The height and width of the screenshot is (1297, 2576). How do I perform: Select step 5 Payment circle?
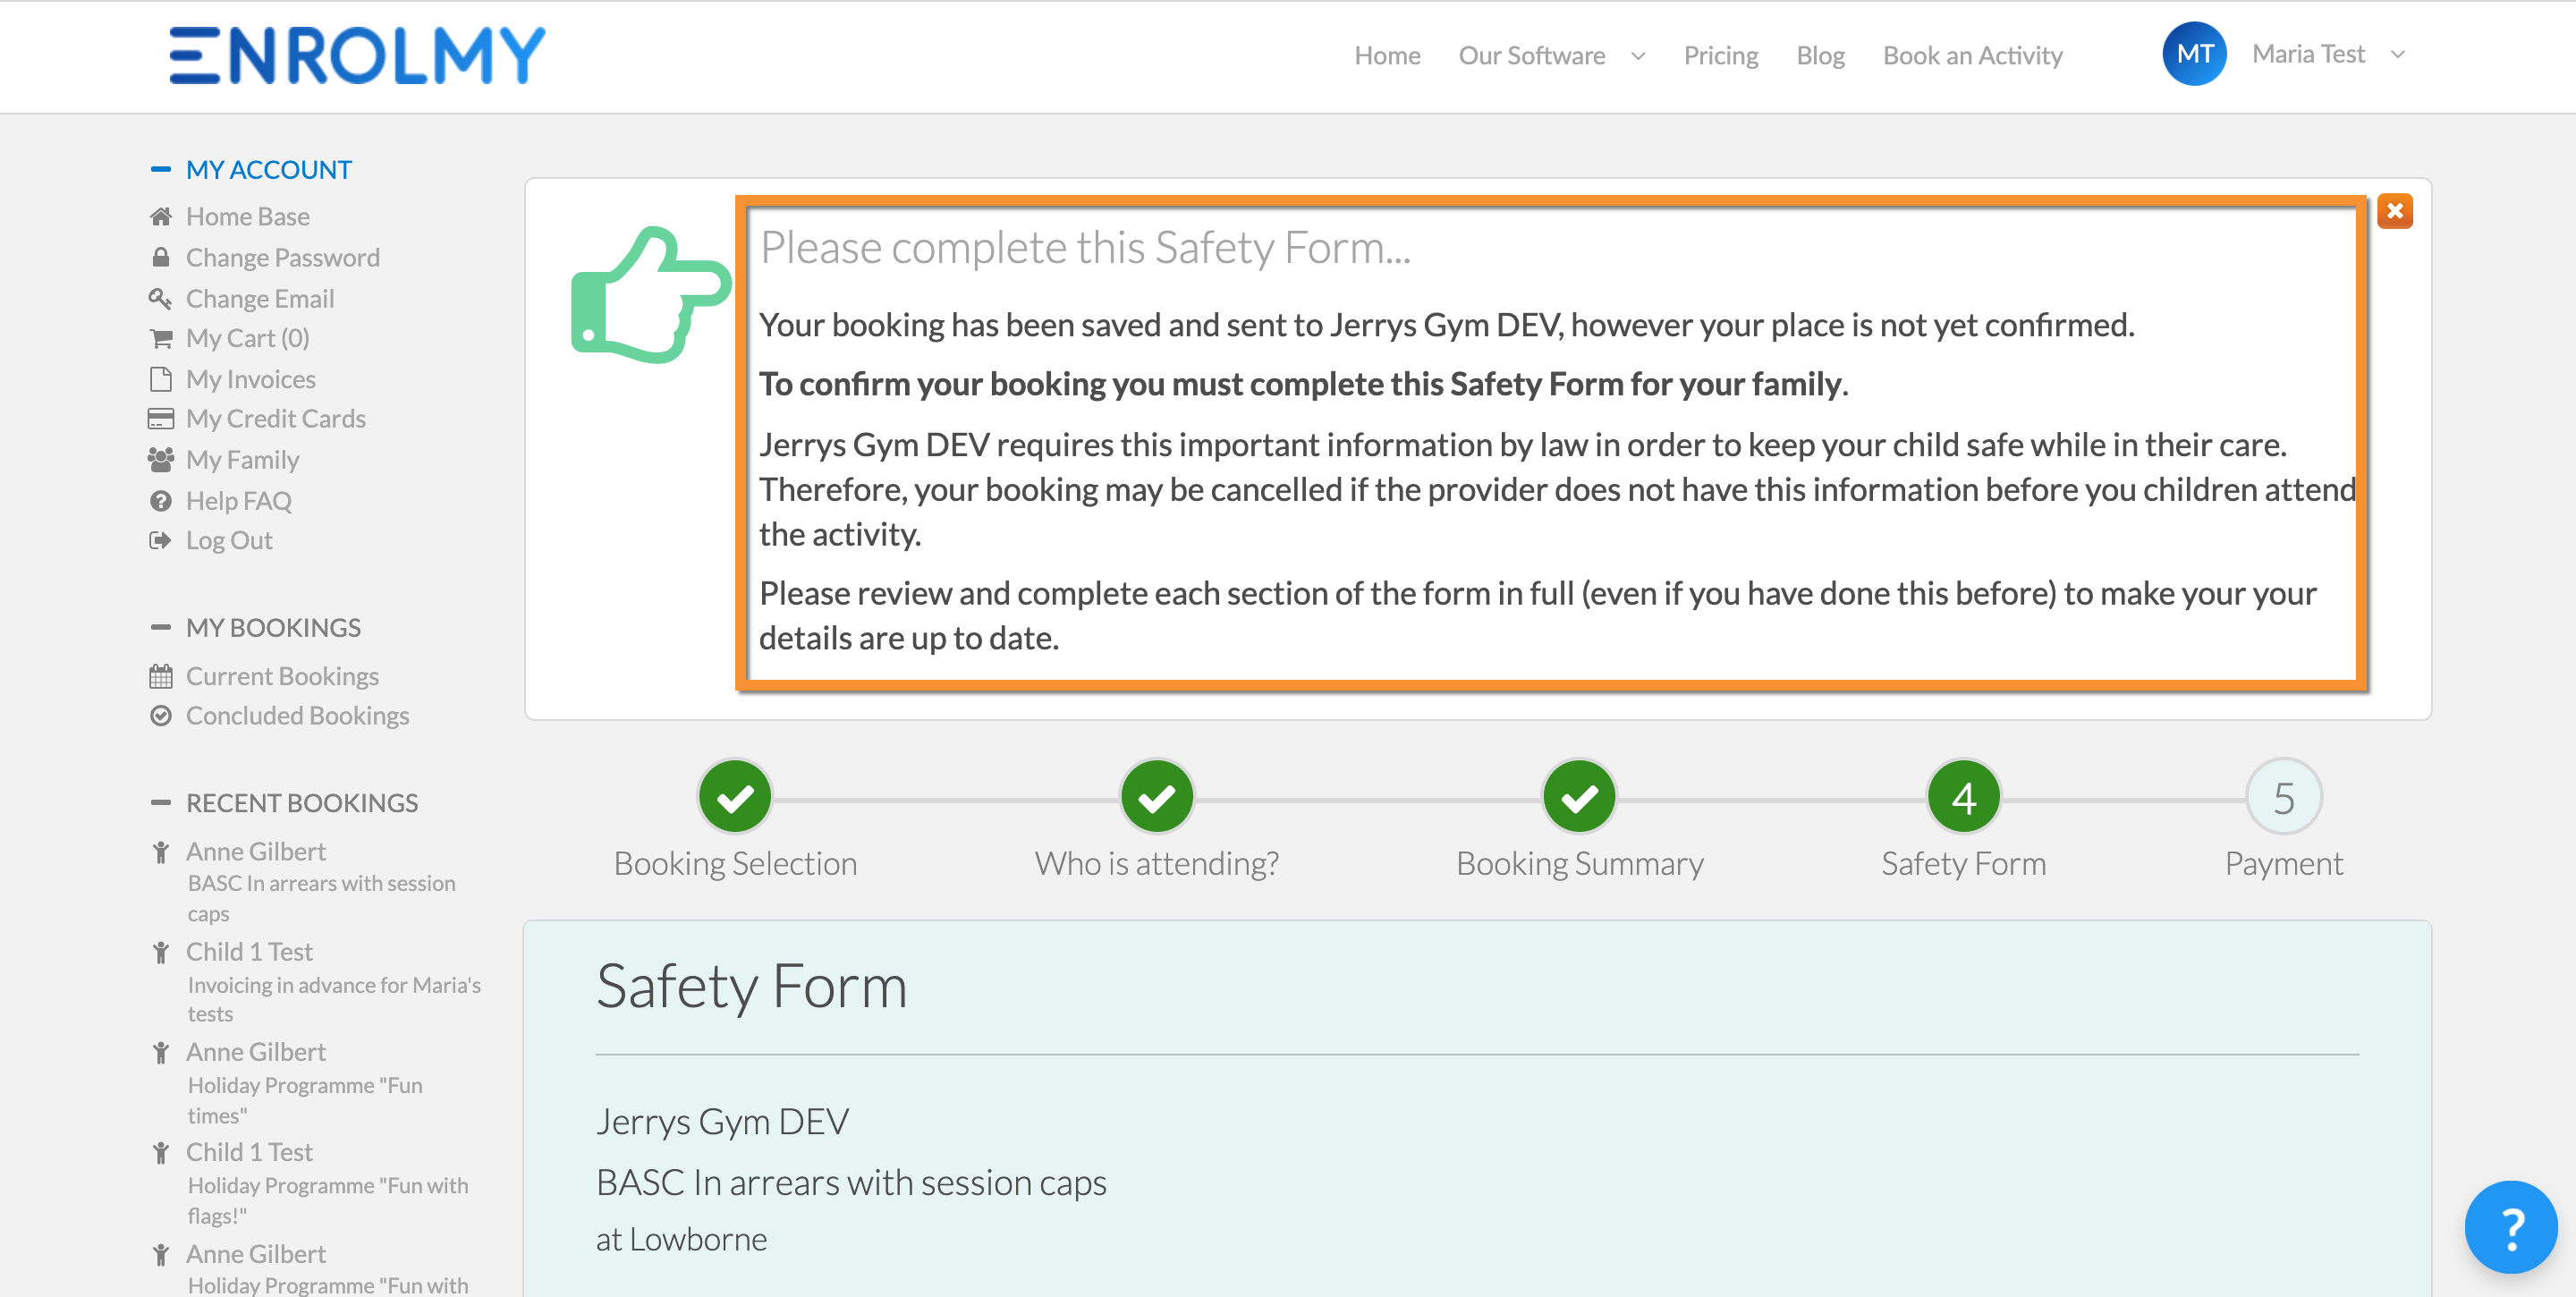(x=2283, y=797)
